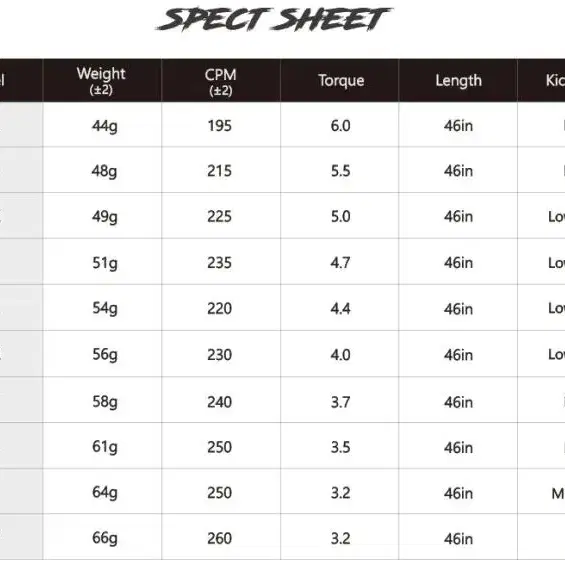This screenshot has height=565, width=565.
Task: Click the Torque column header
Action: tap(341, 81)
